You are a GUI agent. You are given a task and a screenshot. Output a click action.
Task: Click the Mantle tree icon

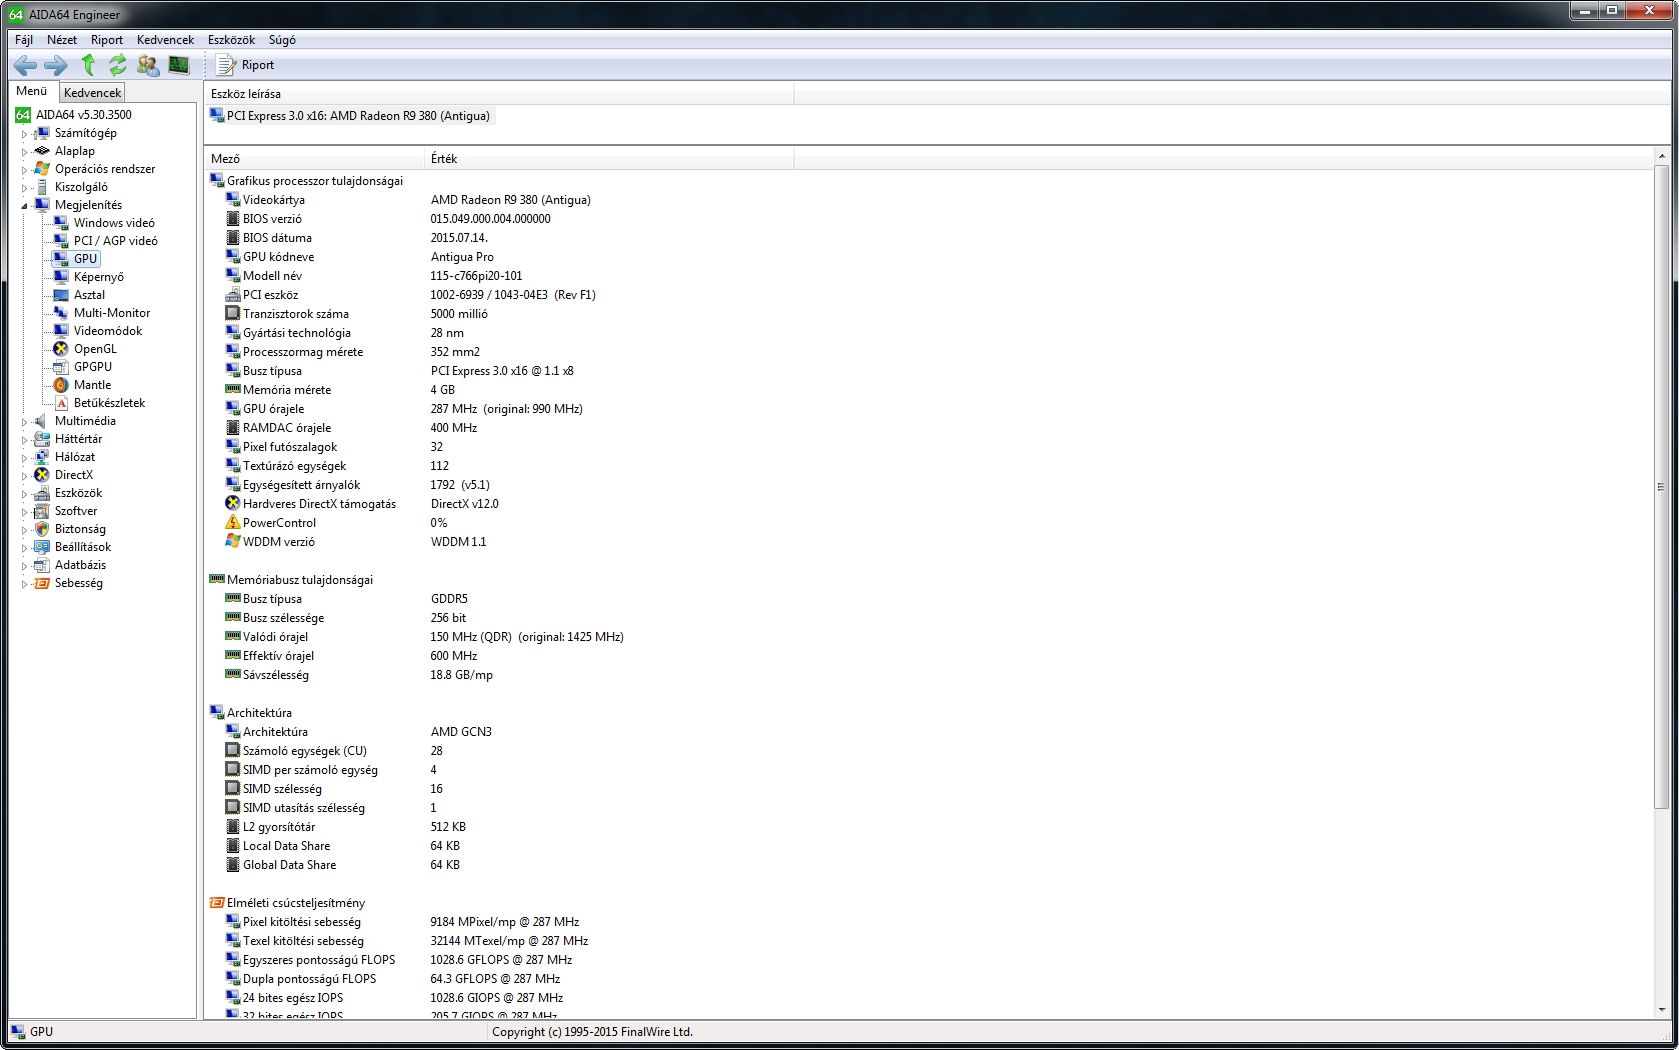point(61,385)
